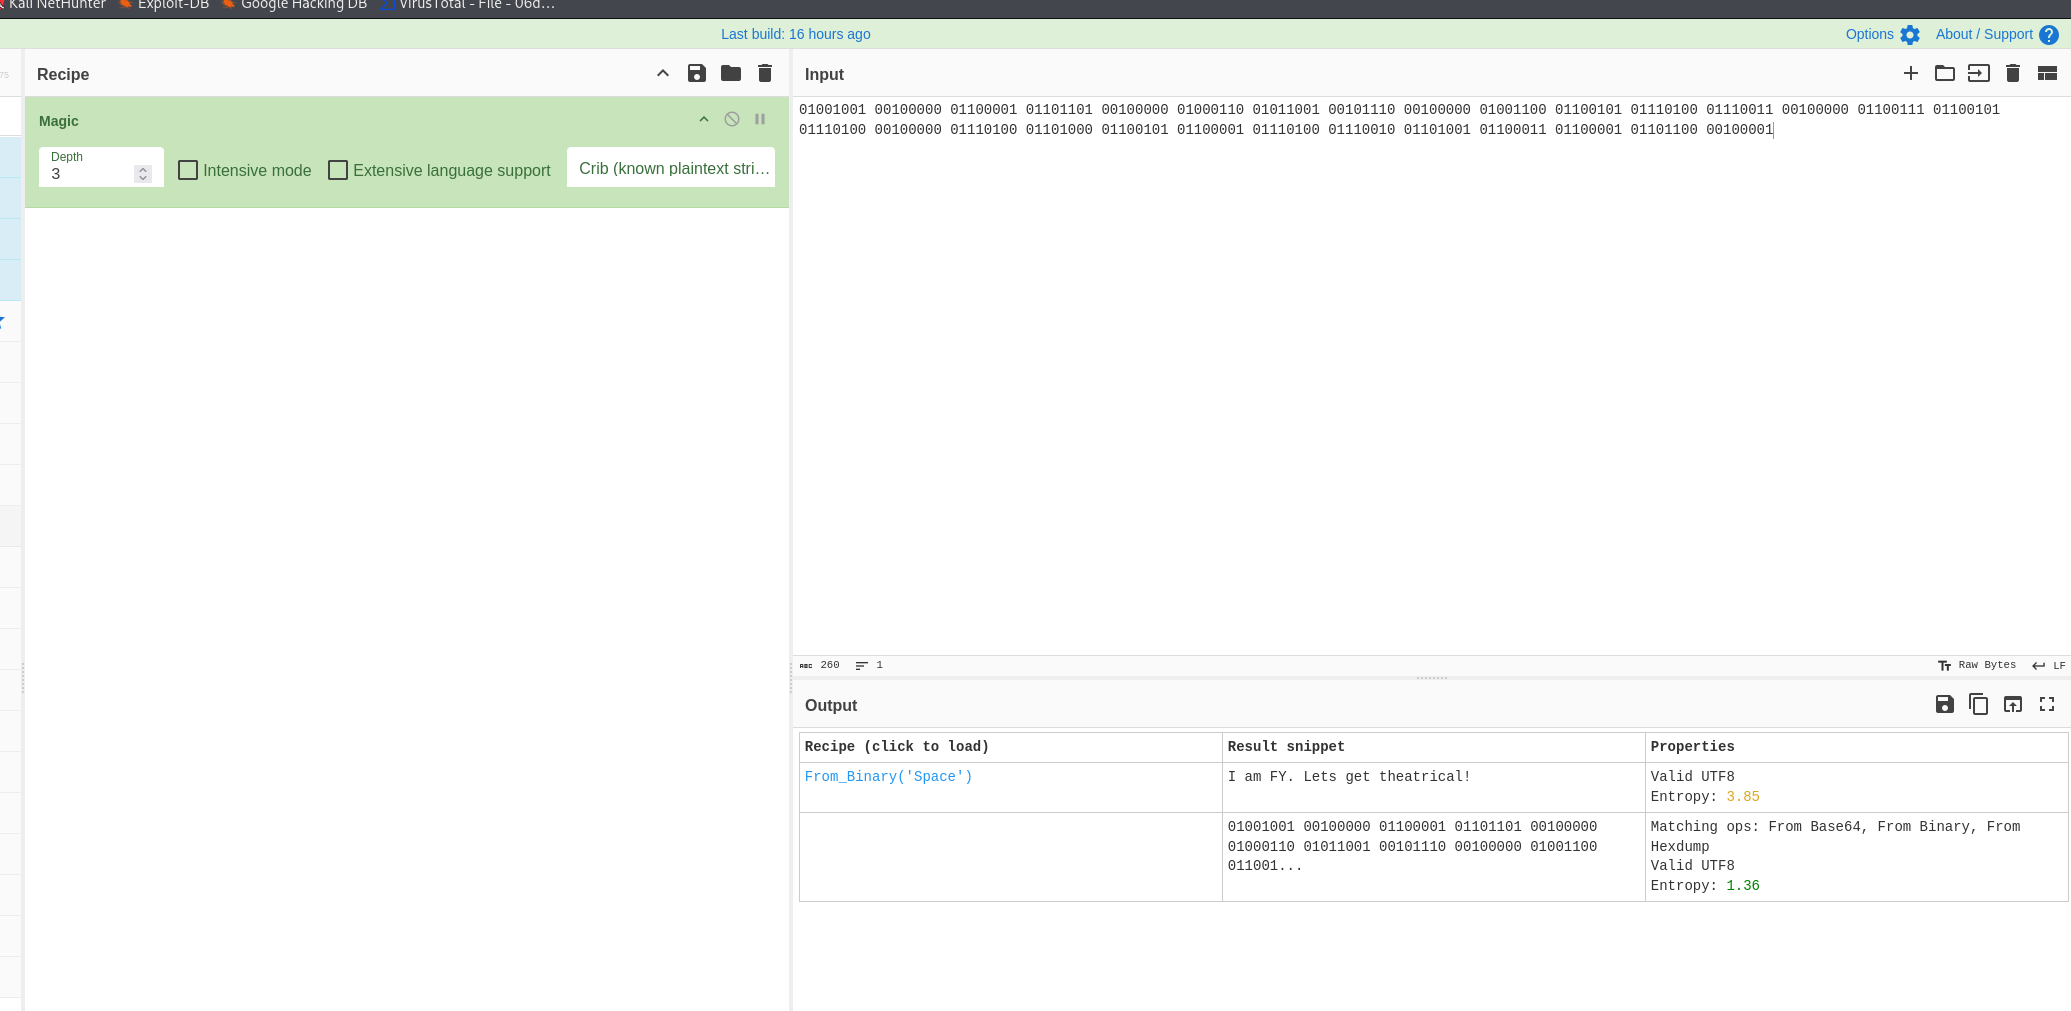Open Options settings
The image size is (2071, 1011).
pyautogui.click(x=1882, y=34)
